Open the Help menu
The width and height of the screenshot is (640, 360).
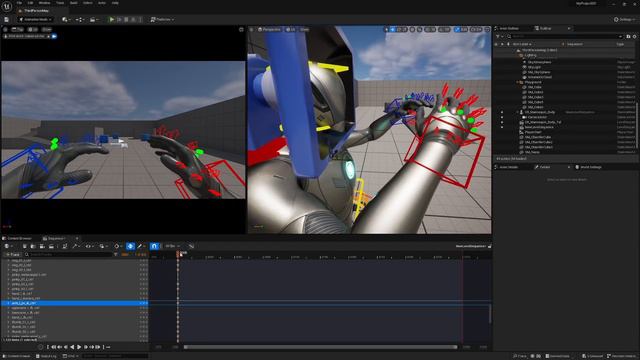[x=115, y=3]
